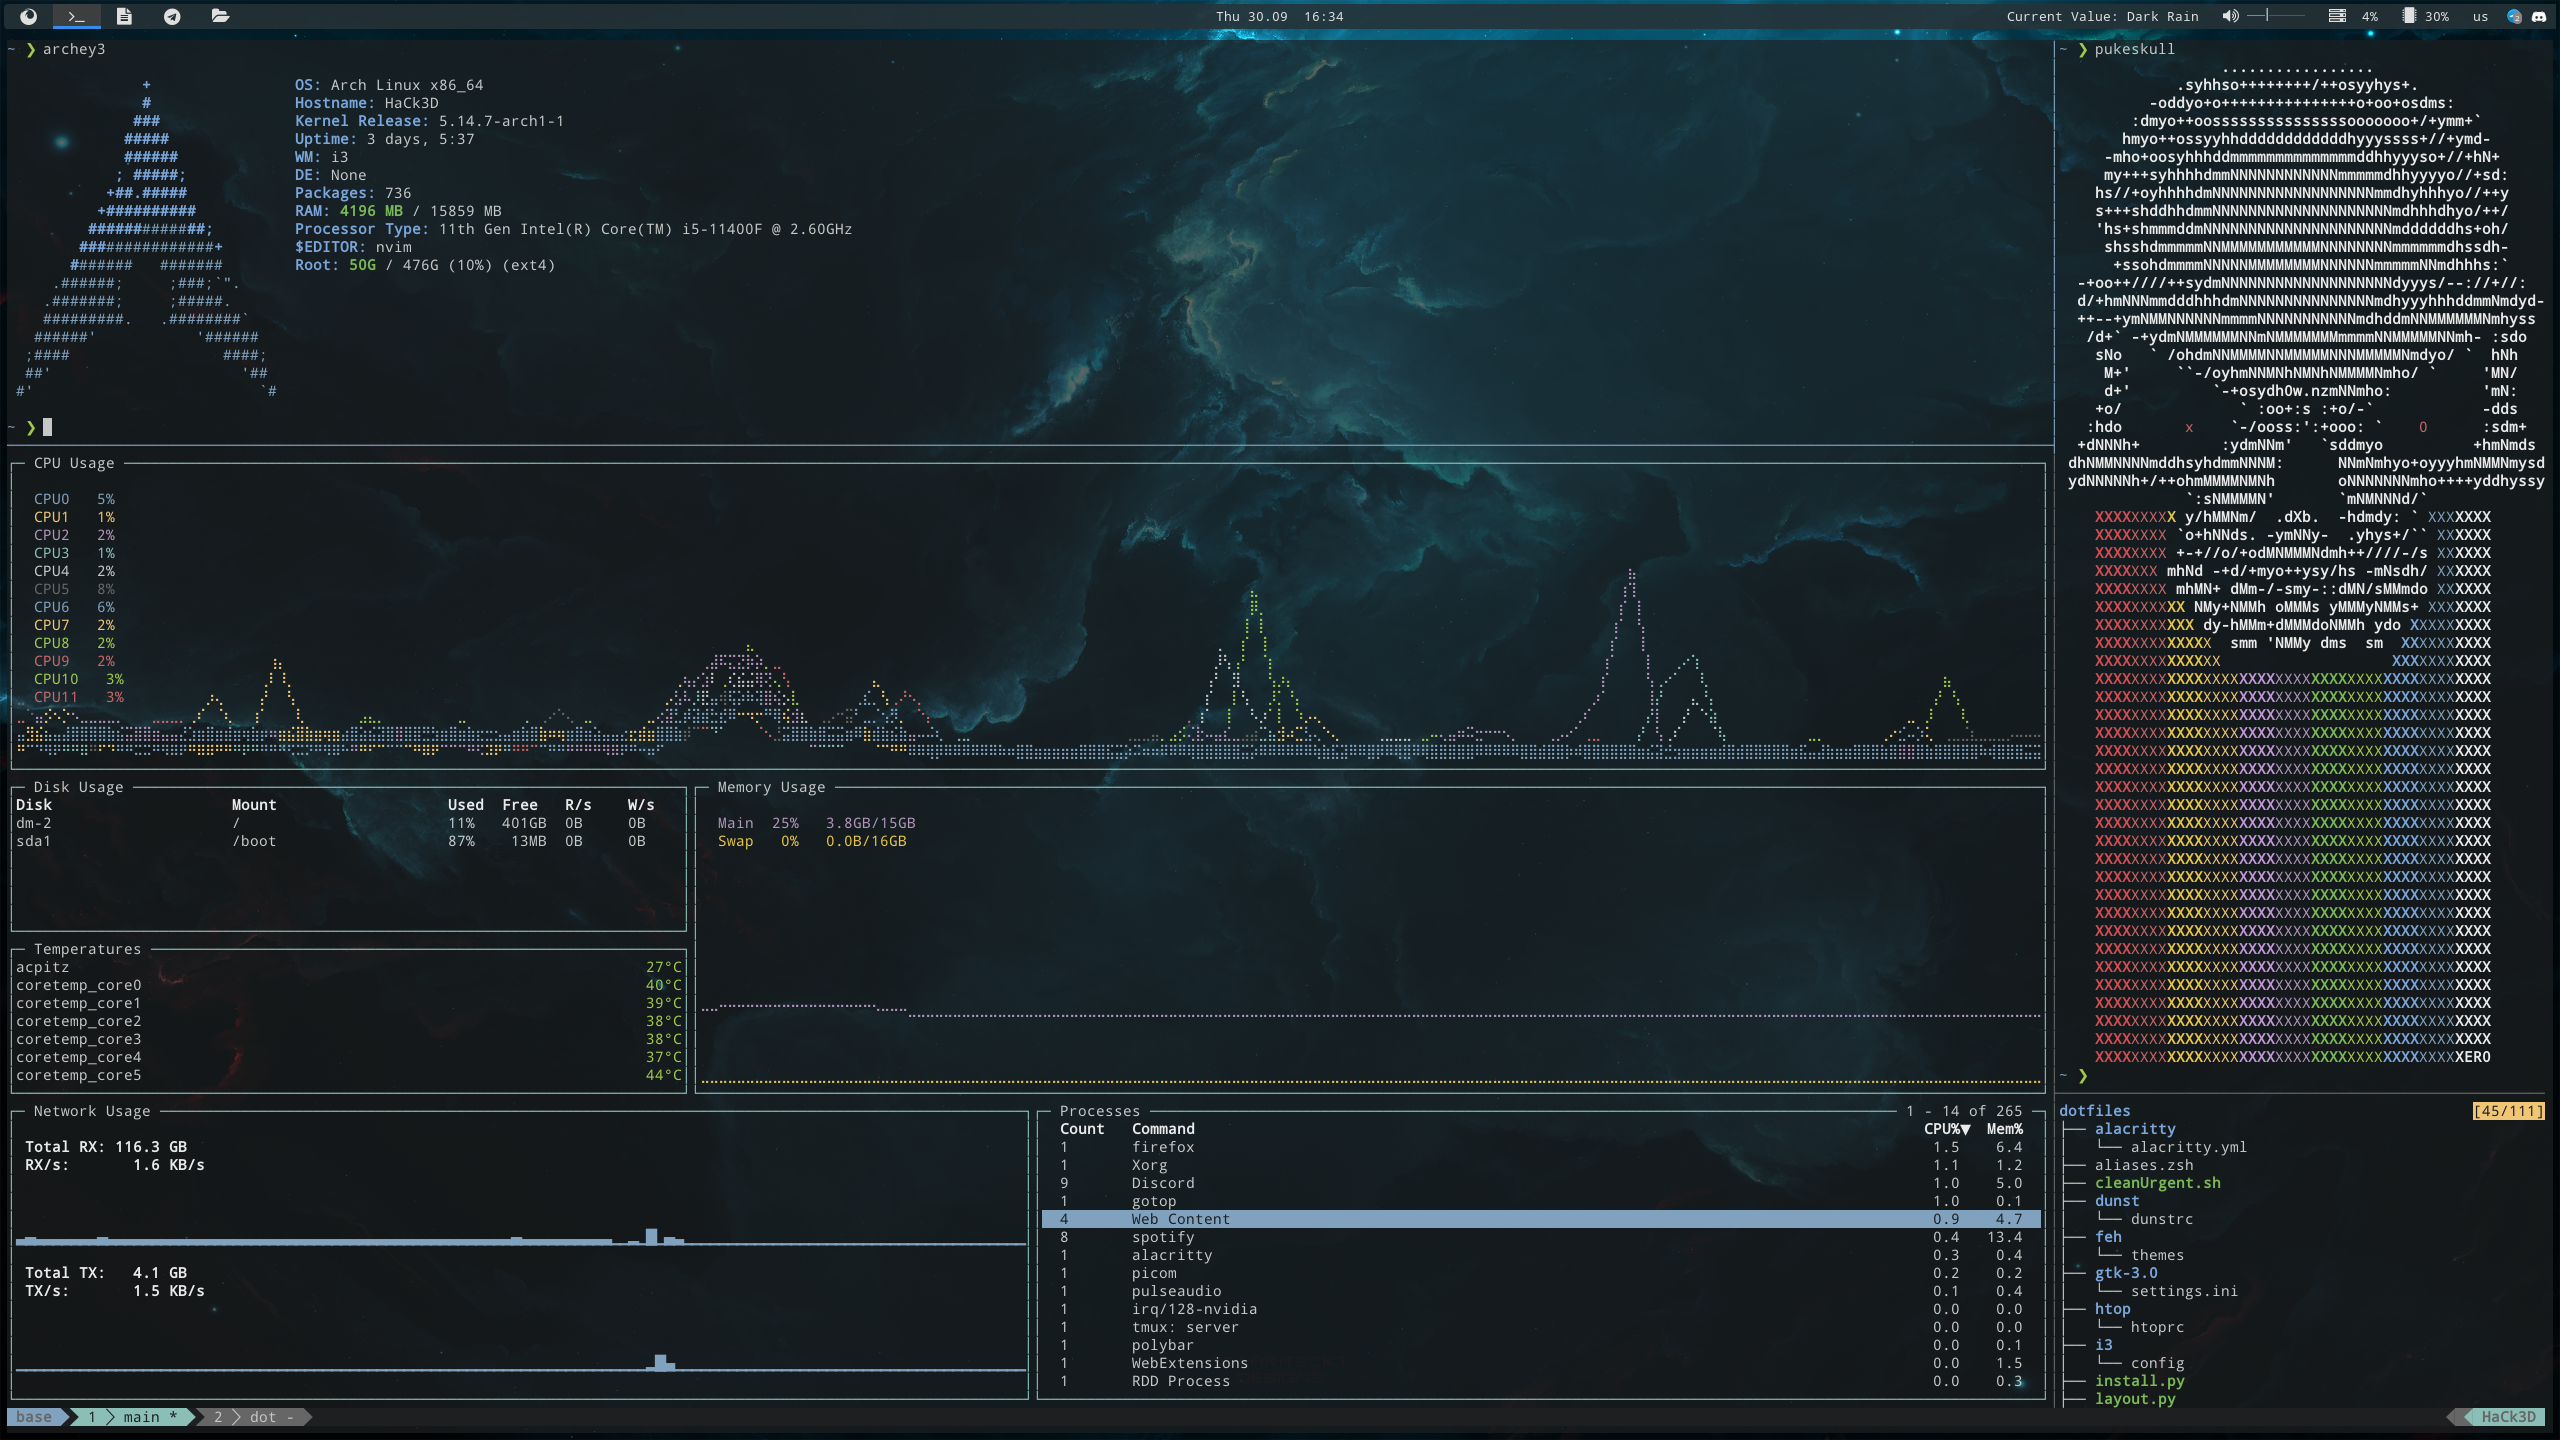Select the spotify process row

[1541, 1237]
